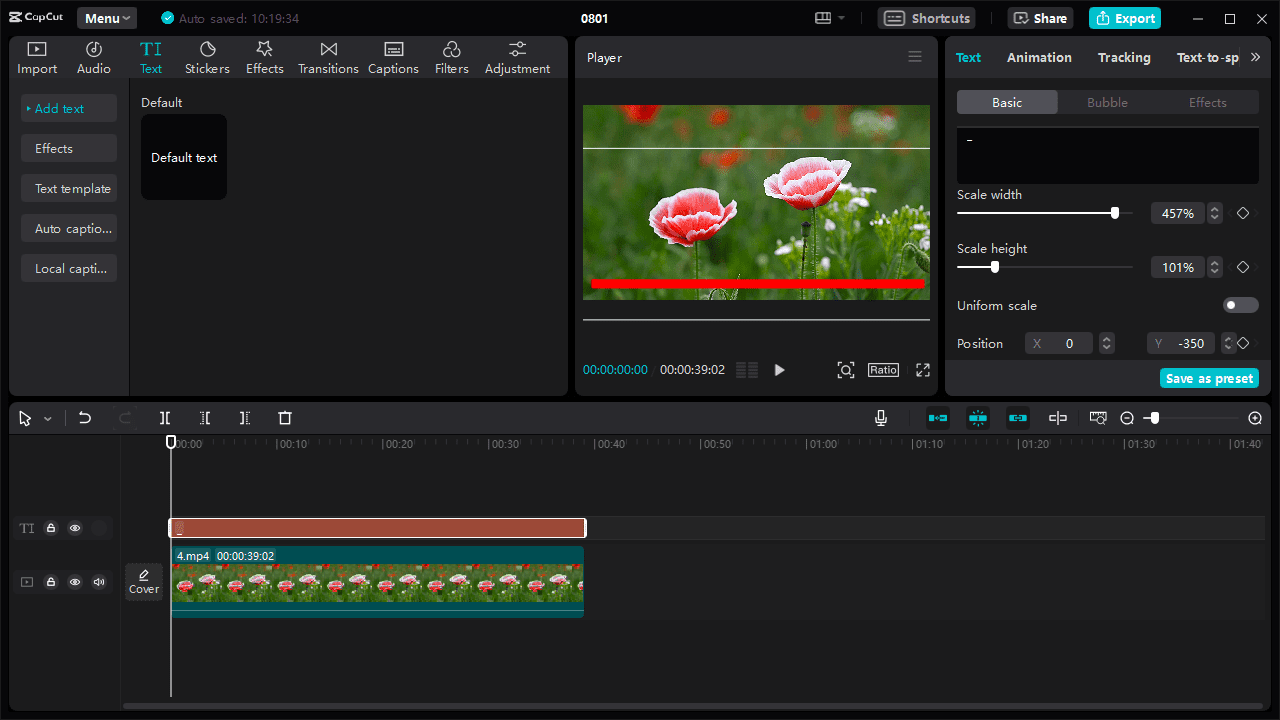The width and height of the screenshot is (1280, 720).
Task: Click the Export button
Action: [x=1124, y=18]
